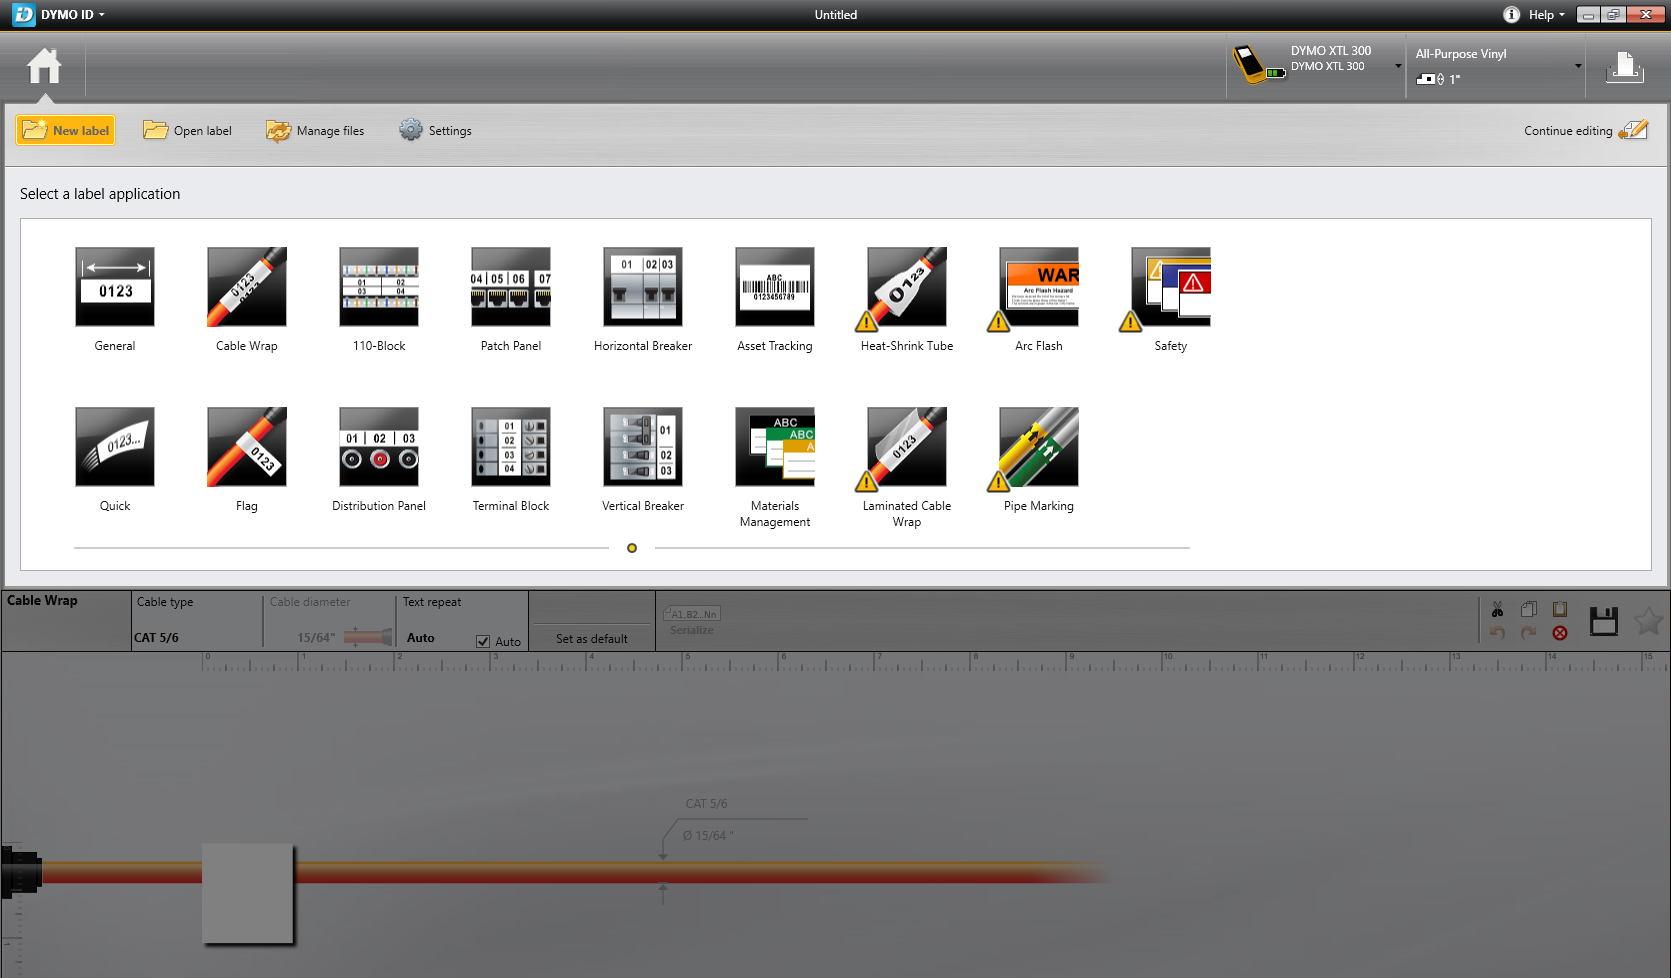Open the Distribution Panel label type

point(379,447)
